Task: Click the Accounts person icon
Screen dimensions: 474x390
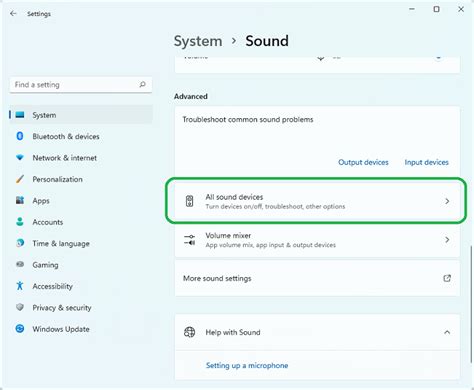Action: [20, 222]
